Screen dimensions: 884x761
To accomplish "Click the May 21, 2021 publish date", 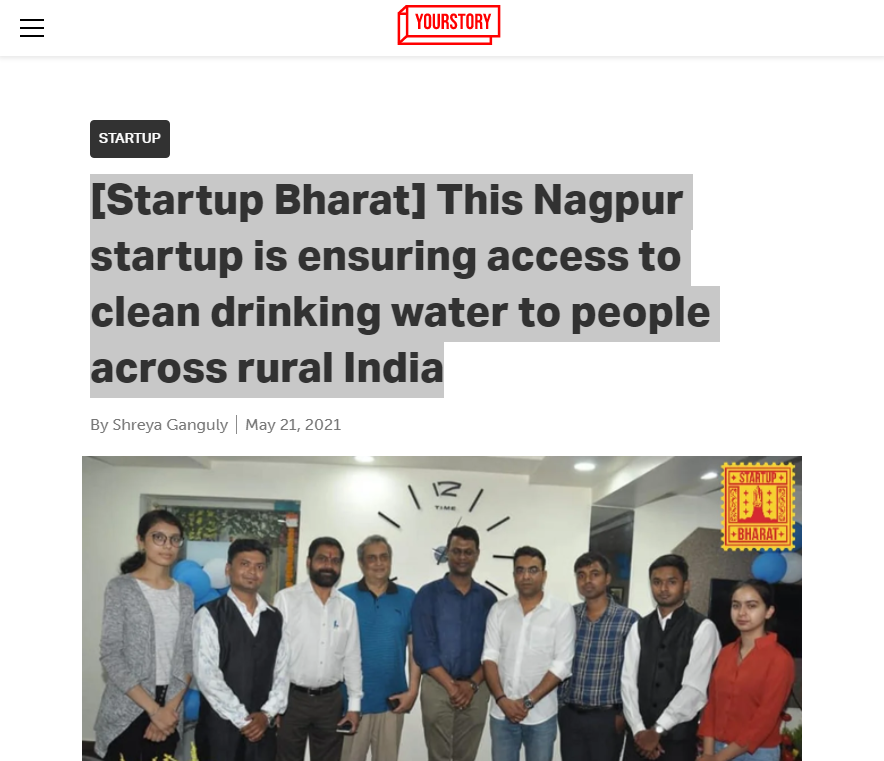I will click(293, 424).
